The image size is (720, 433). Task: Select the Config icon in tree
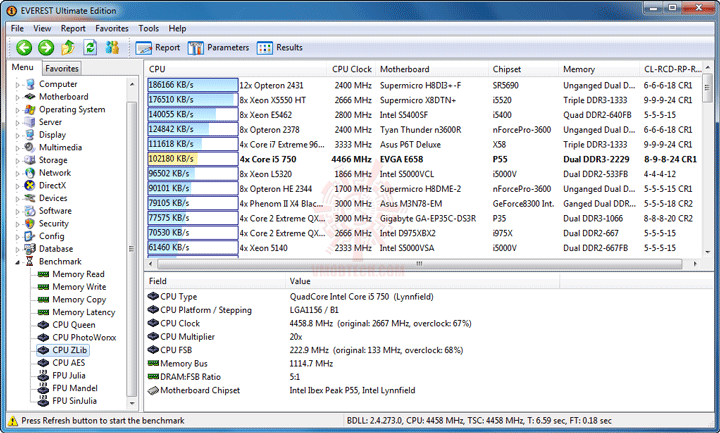pos(30,236)
